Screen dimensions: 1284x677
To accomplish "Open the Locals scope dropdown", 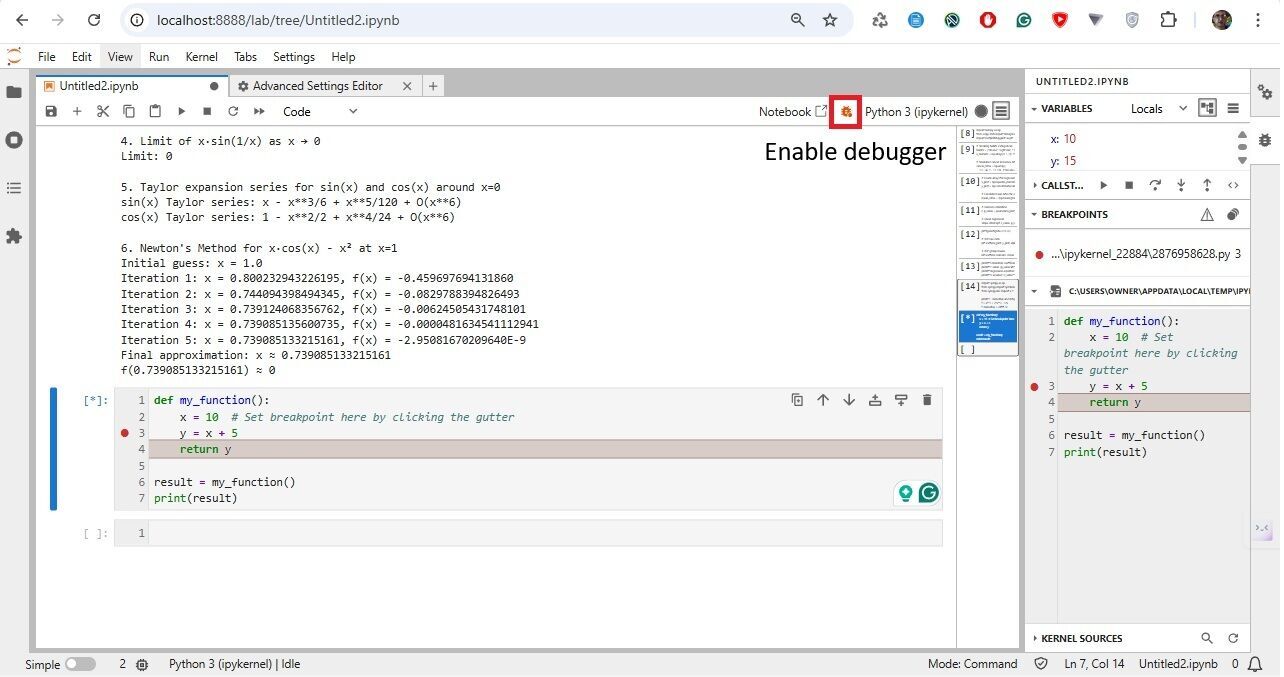I will [x=1158, y=108].
